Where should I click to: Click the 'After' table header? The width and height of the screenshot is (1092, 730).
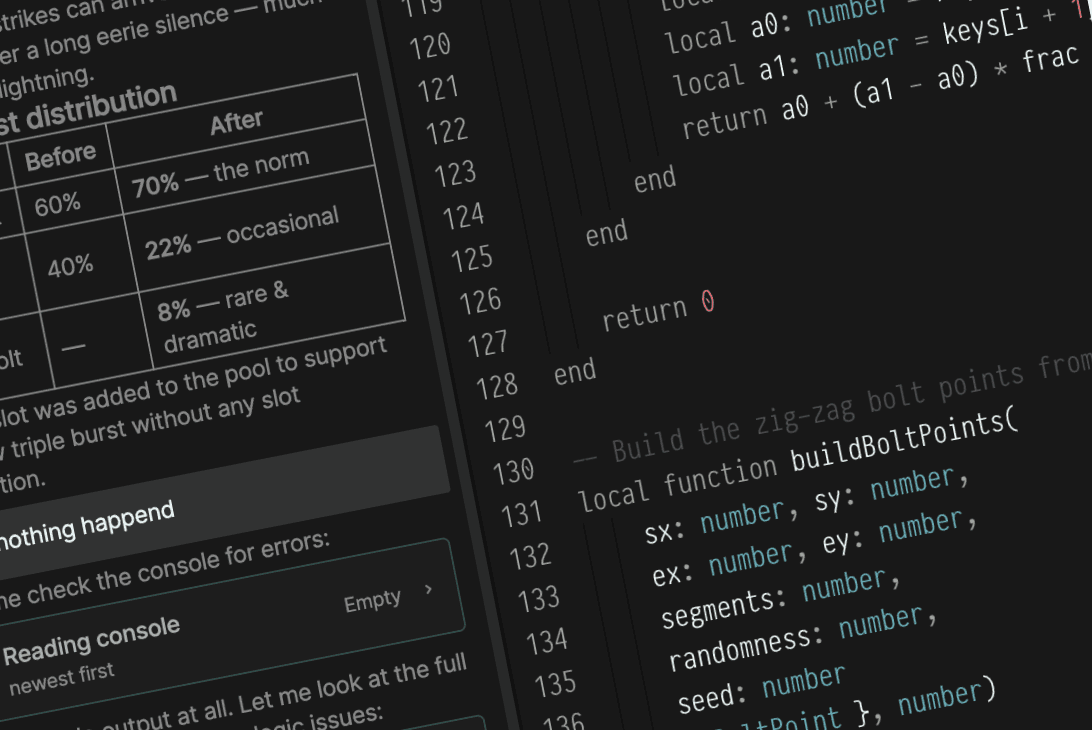(x=237, y=122)
